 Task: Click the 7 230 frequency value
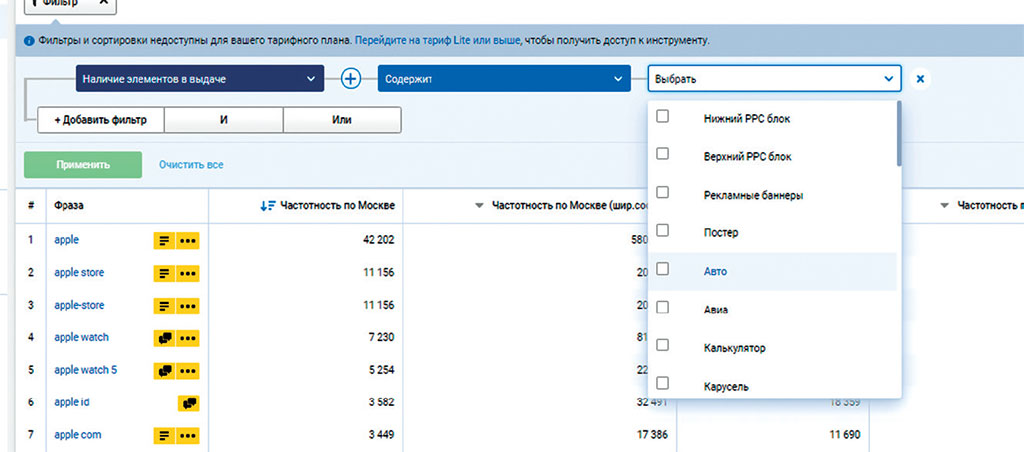click(x=382, y=338)
